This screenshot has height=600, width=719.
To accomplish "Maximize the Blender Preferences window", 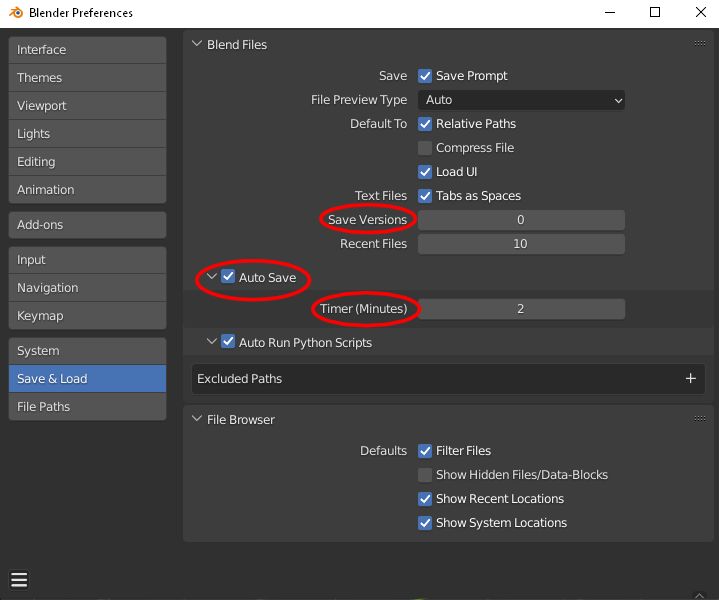I will coord(655,12).
